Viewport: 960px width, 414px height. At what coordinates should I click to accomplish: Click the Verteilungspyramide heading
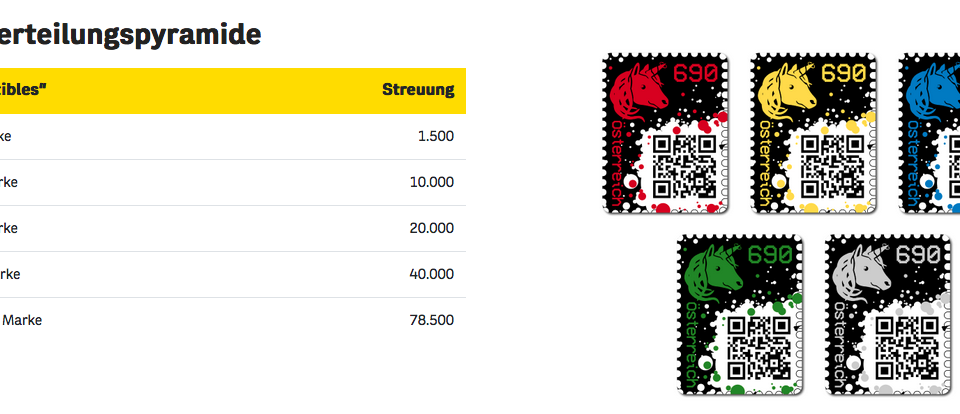point(130,35)
